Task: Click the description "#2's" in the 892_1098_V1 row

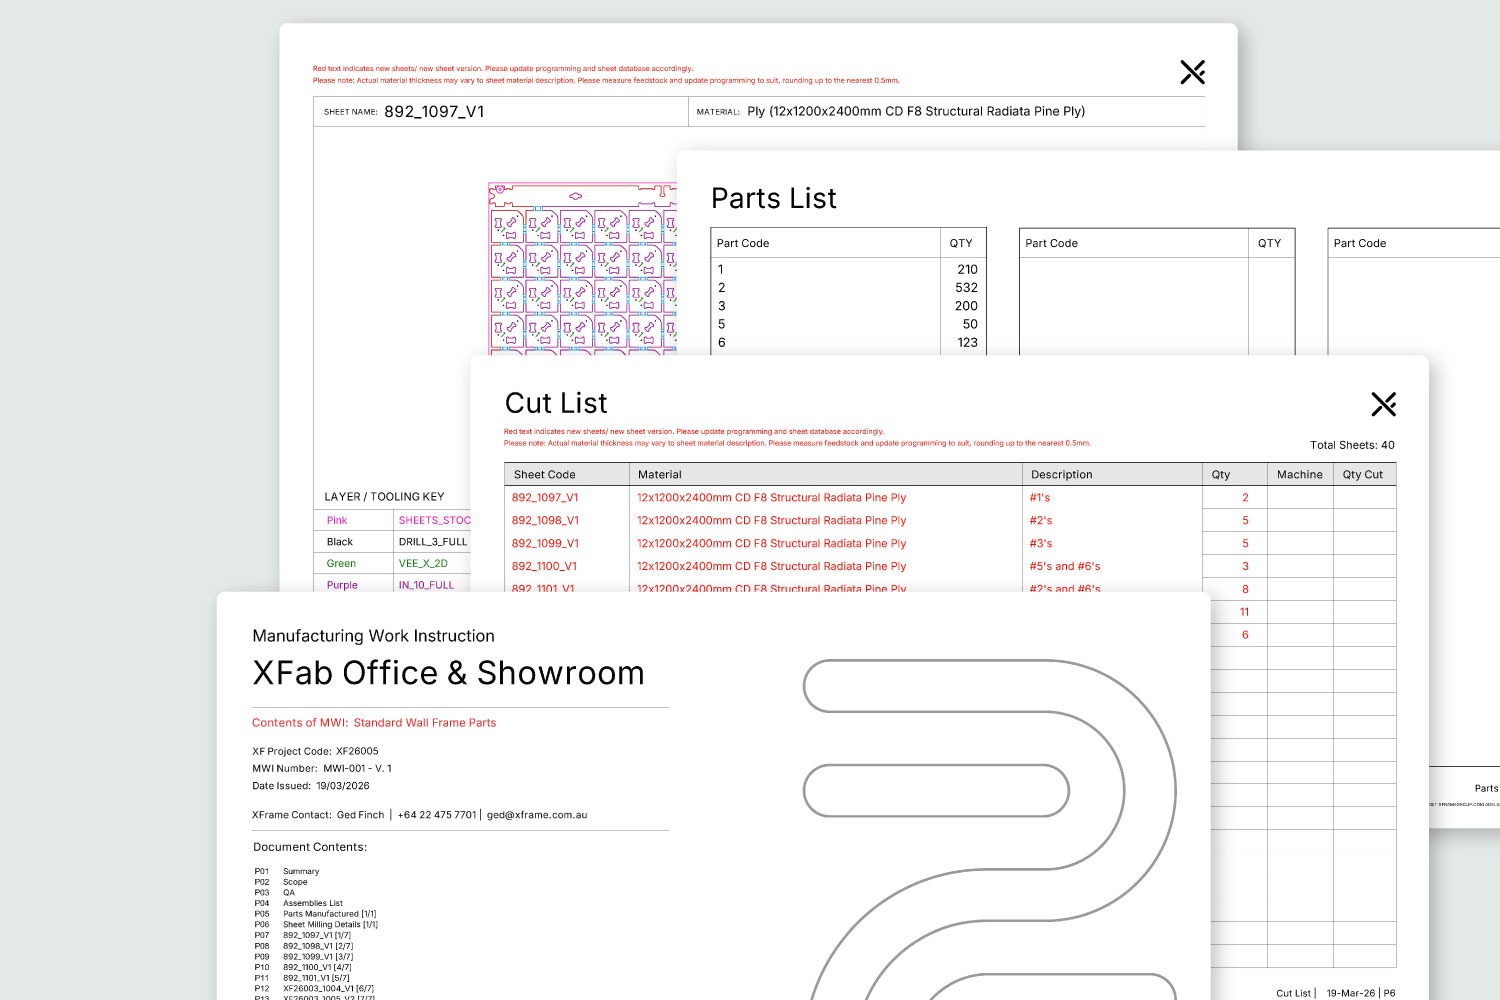Action: [1041, 521]
